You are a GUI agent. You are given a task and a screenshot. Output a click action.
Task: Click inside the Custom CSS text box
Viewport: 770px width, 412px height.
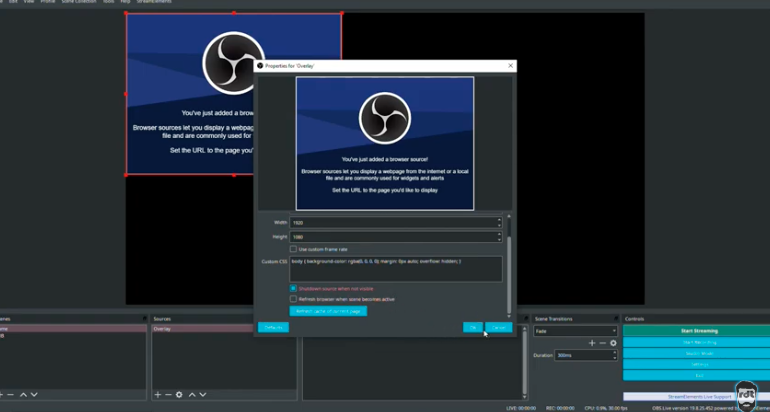(x=396, y=269)
